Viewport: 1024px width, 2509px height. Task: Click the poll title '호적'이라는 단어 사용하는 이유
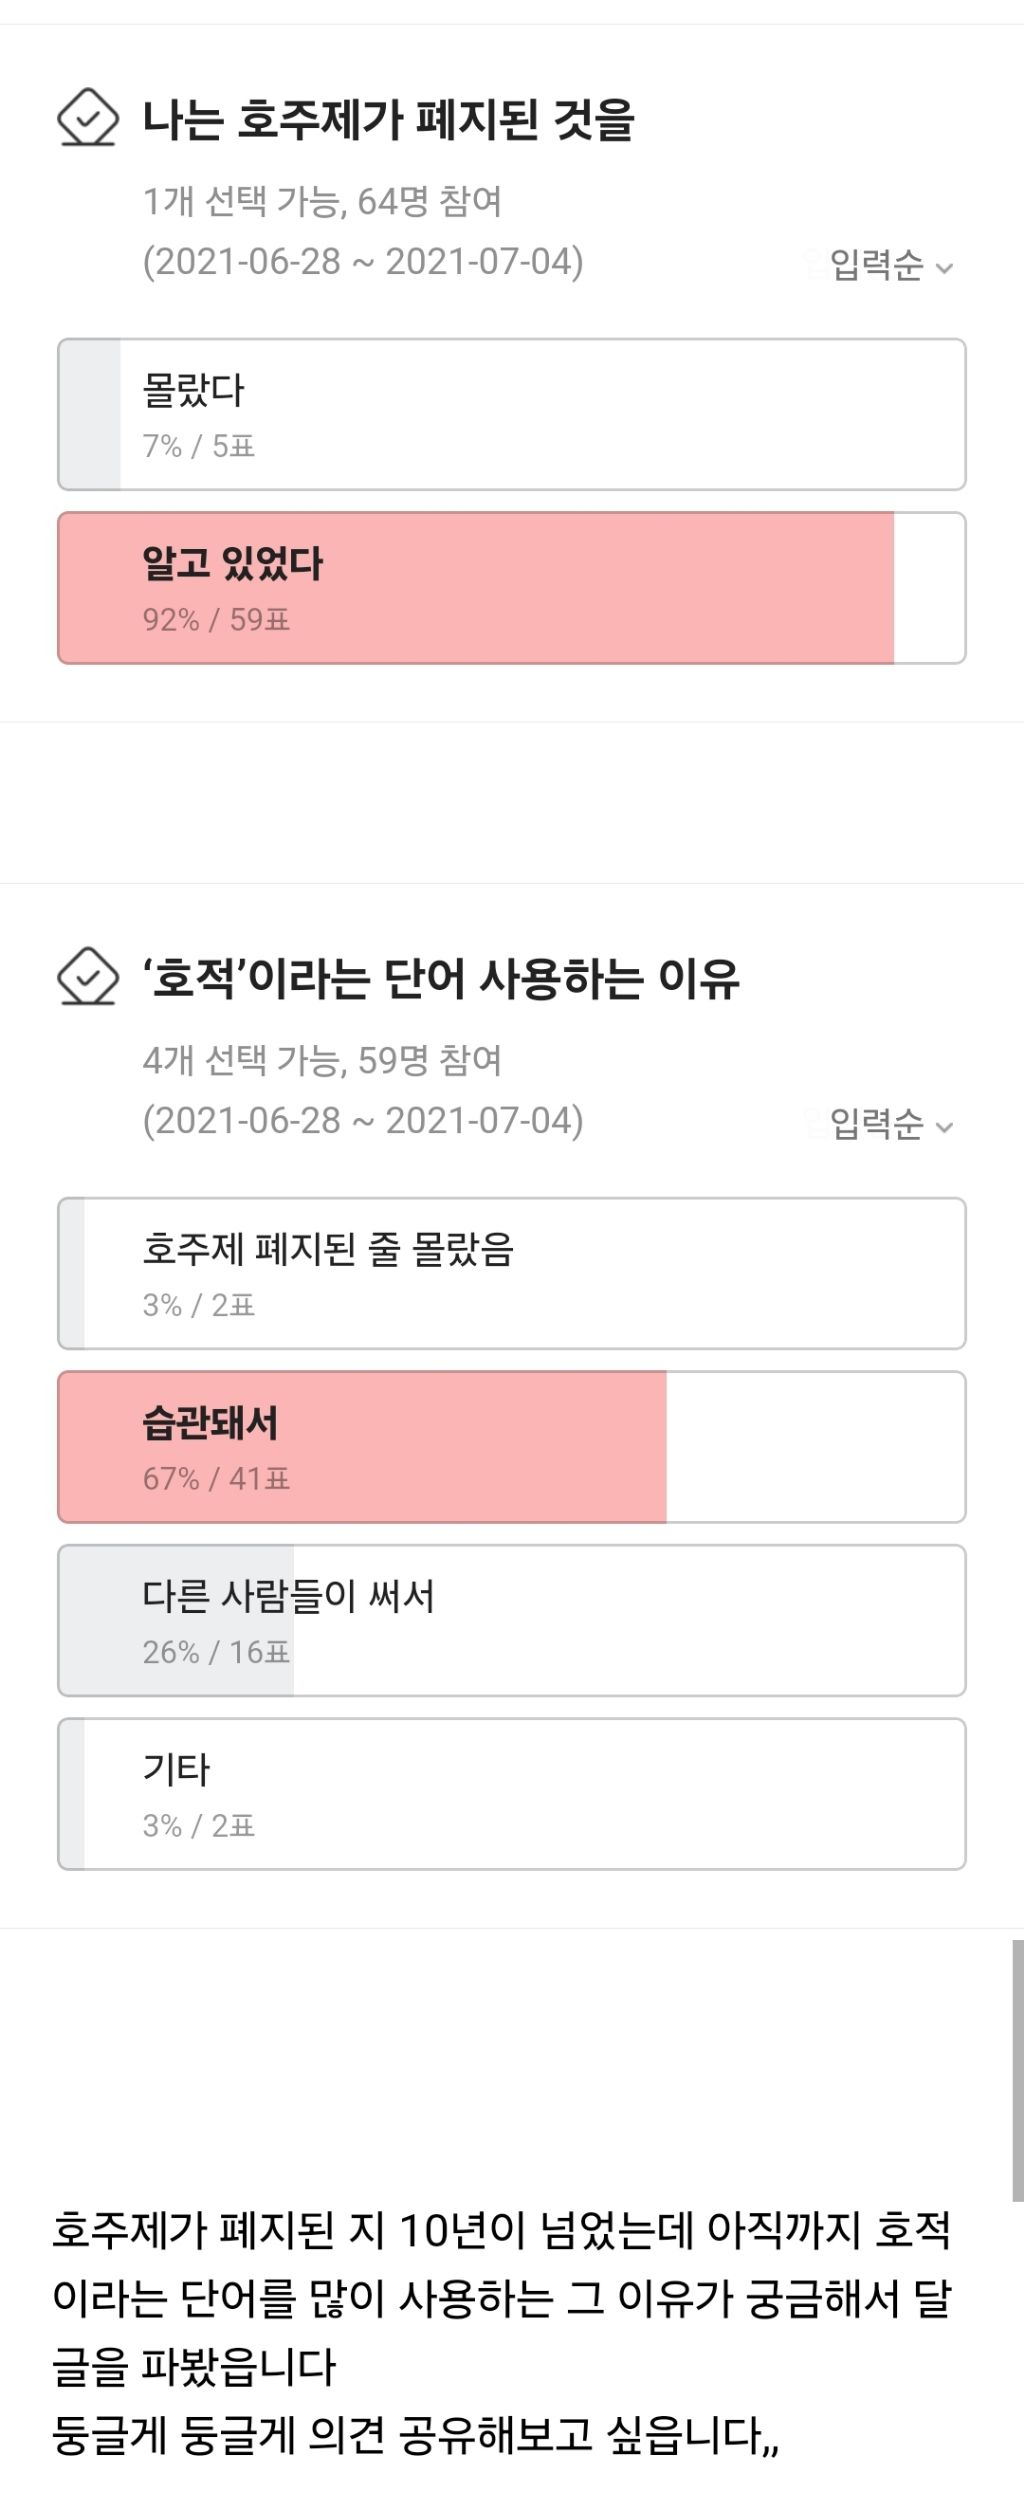click(x=440, y=979)
